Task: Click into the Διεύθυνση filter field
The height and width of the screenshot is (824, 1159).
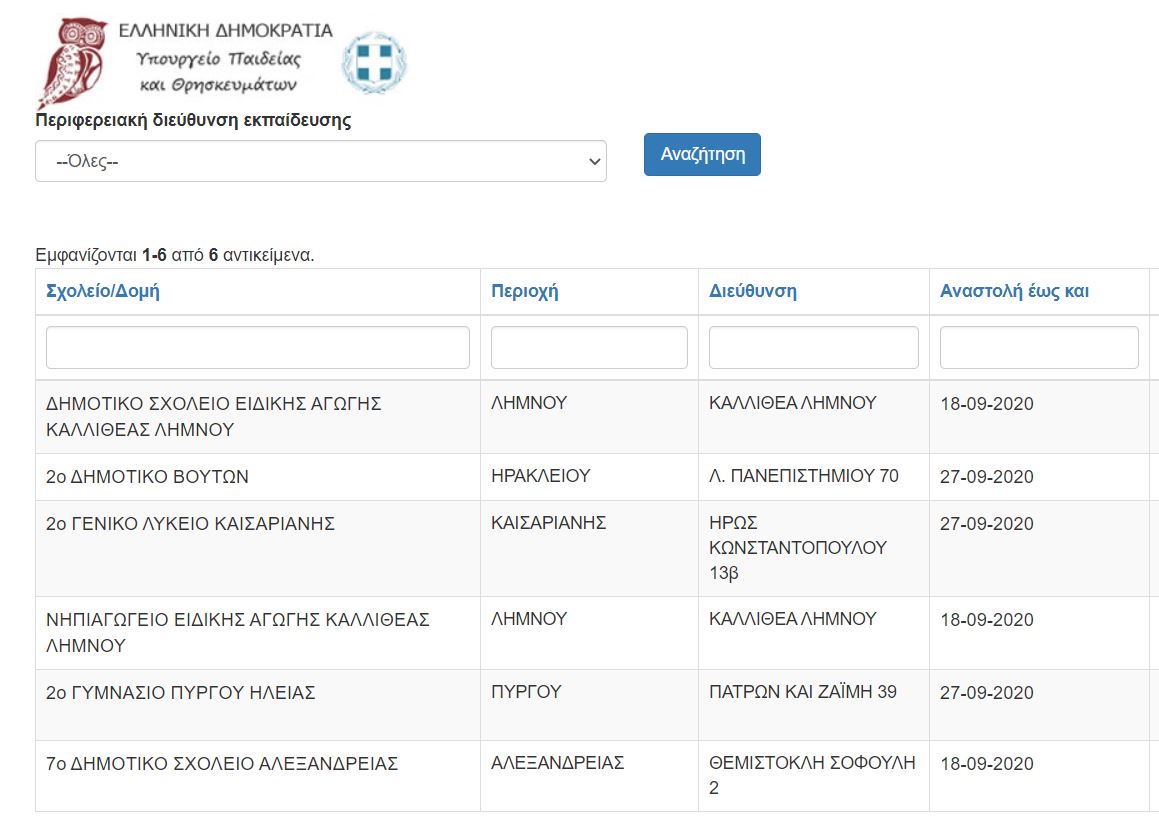Action: [x=813, y=348]
